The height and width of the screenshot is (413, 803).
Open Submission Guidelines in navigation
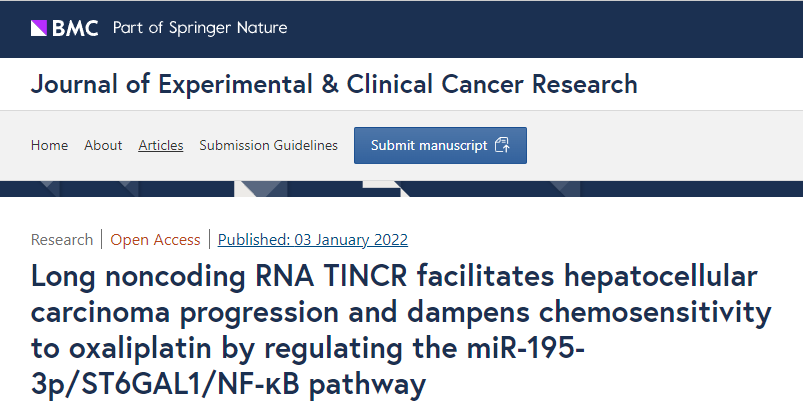click(x=268, y=145)
